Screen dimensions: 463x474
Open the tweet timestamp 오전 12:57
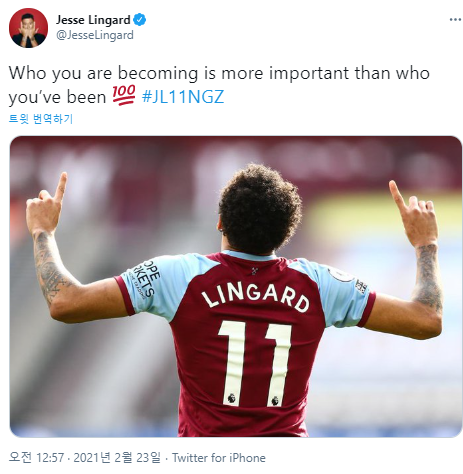tap(36, 457)
